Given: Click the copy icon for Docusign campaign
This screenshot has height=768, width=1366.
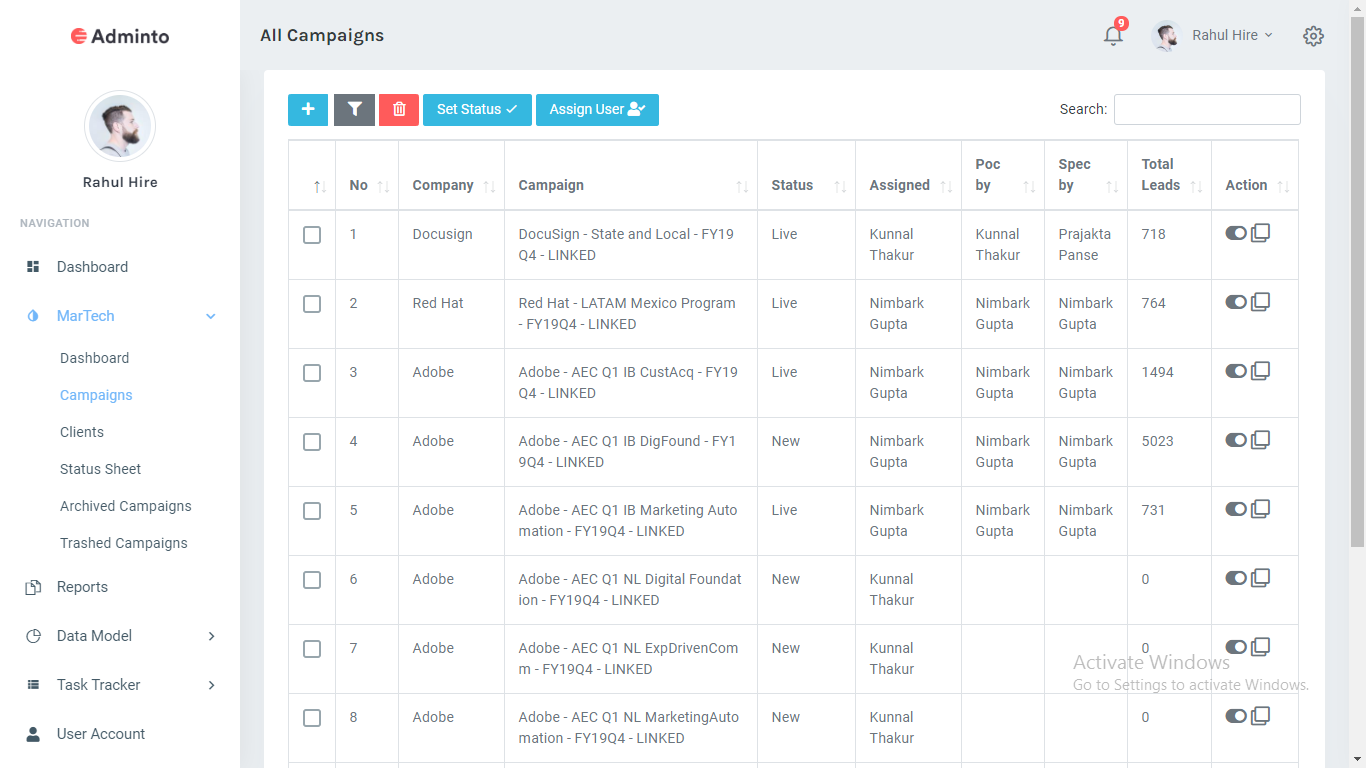Looking at the screenshot, I should 1261,233.
